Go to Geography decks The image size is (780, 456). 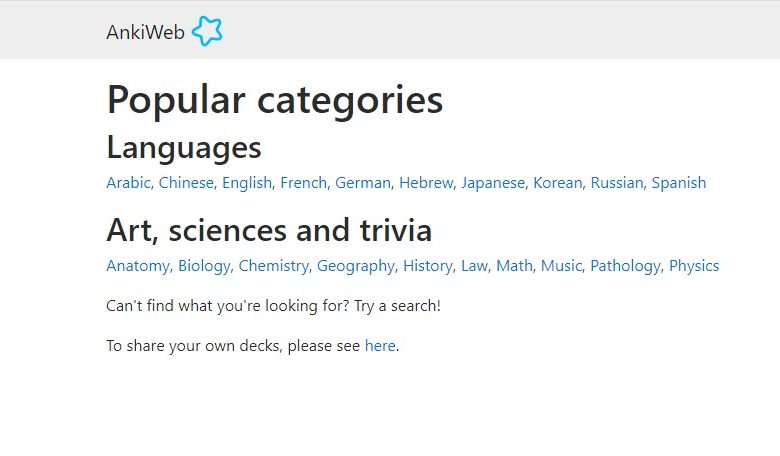pyautogui.click(x=356, y=266)
